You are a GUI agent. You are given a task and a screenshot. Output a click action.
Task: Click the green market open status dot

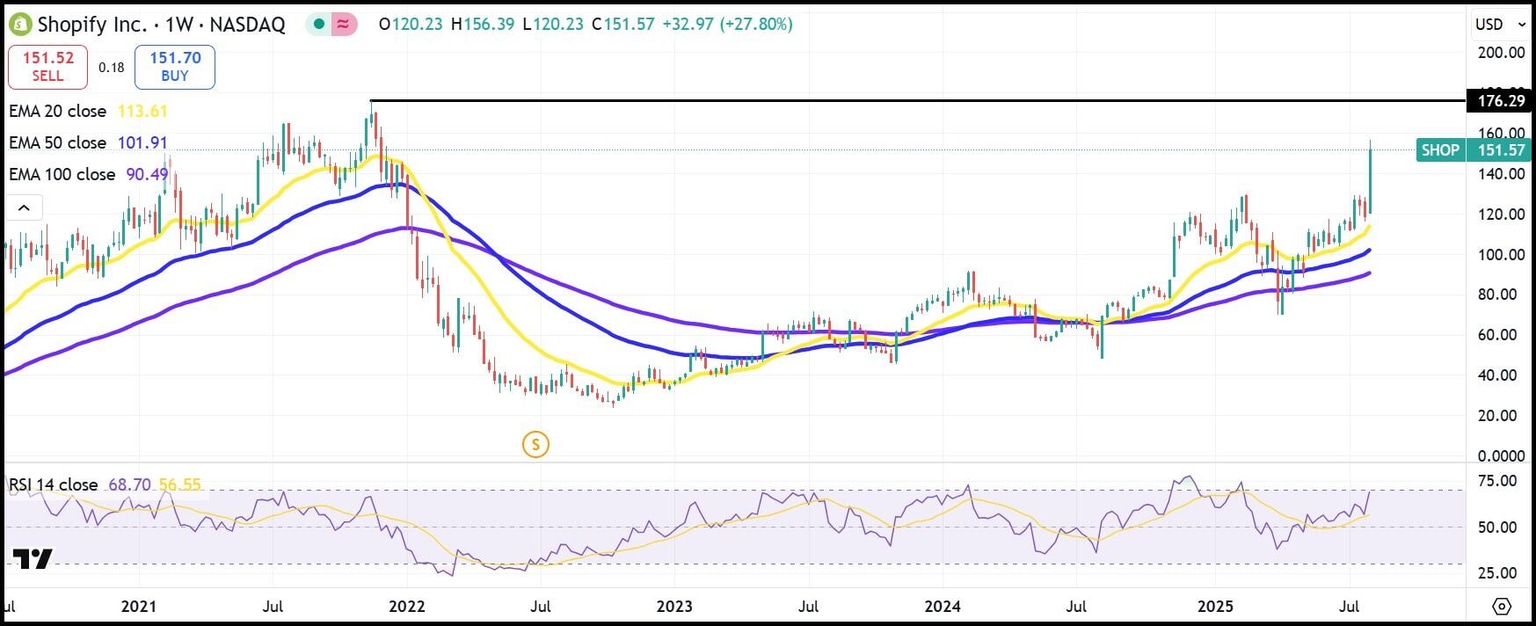click(317, 24)
